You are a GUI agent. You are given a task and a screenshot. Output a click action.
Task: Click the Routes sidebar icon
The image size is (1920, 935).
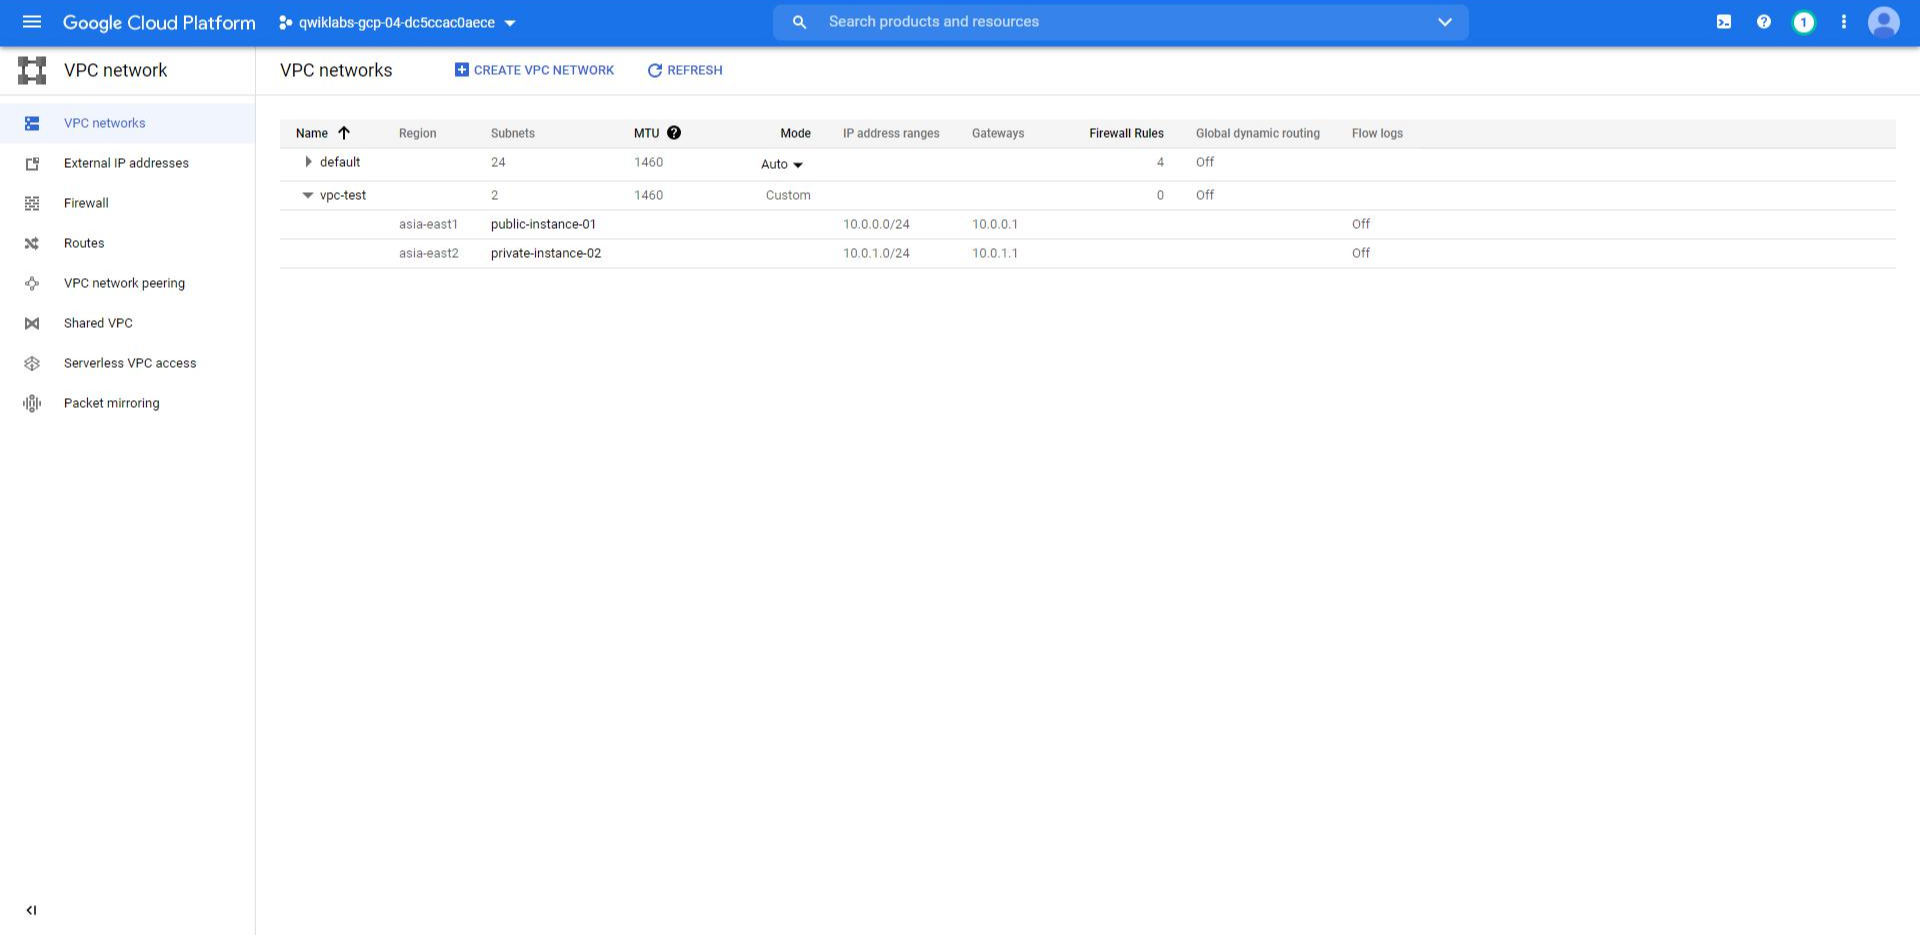point(32,243)
